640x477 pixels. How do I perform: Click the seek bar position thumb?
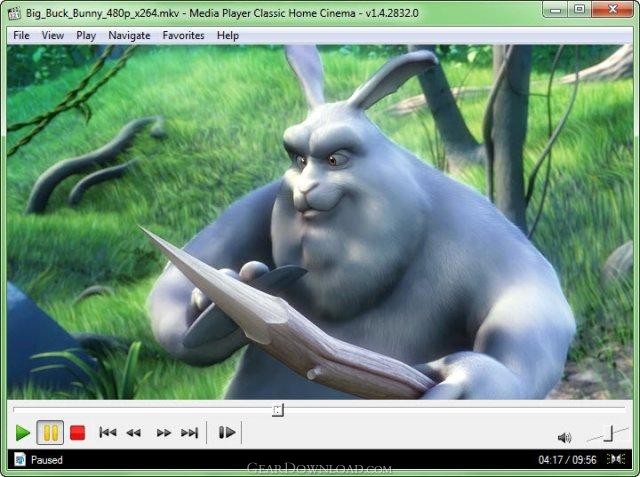278,410
